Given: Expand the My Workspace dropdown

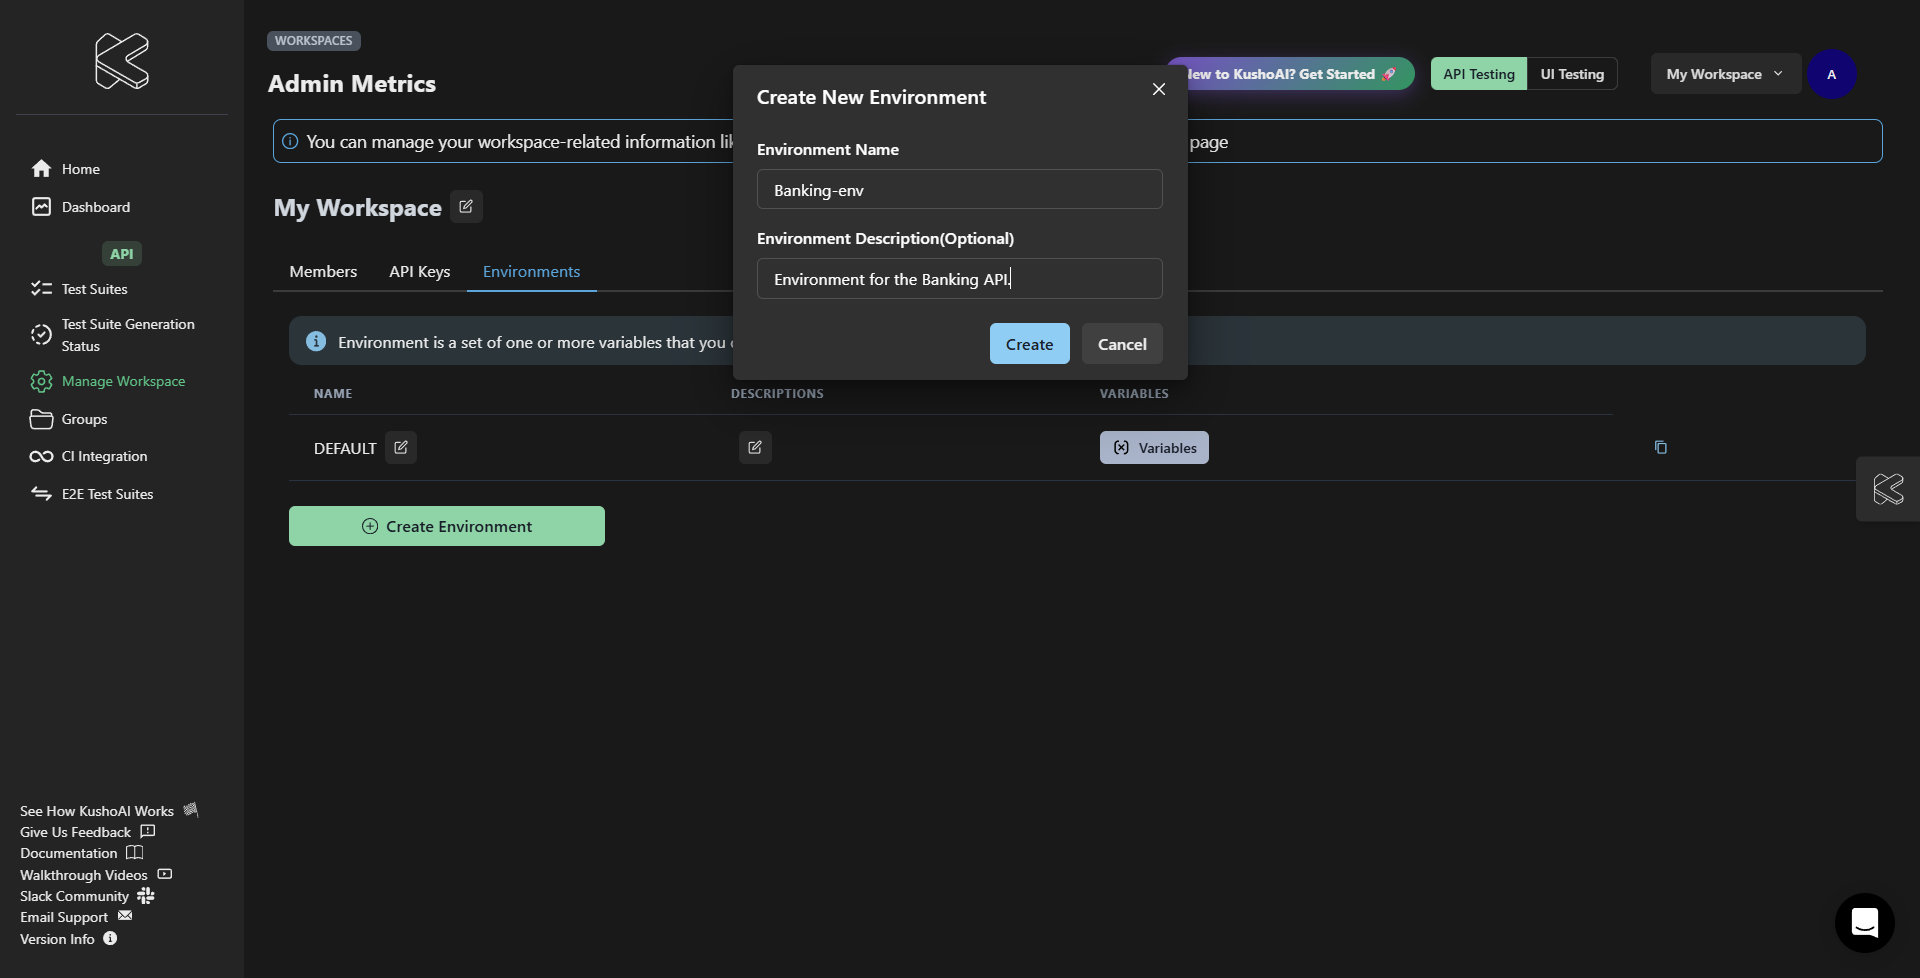Looking at the screenshot, I should point(1724,74).
